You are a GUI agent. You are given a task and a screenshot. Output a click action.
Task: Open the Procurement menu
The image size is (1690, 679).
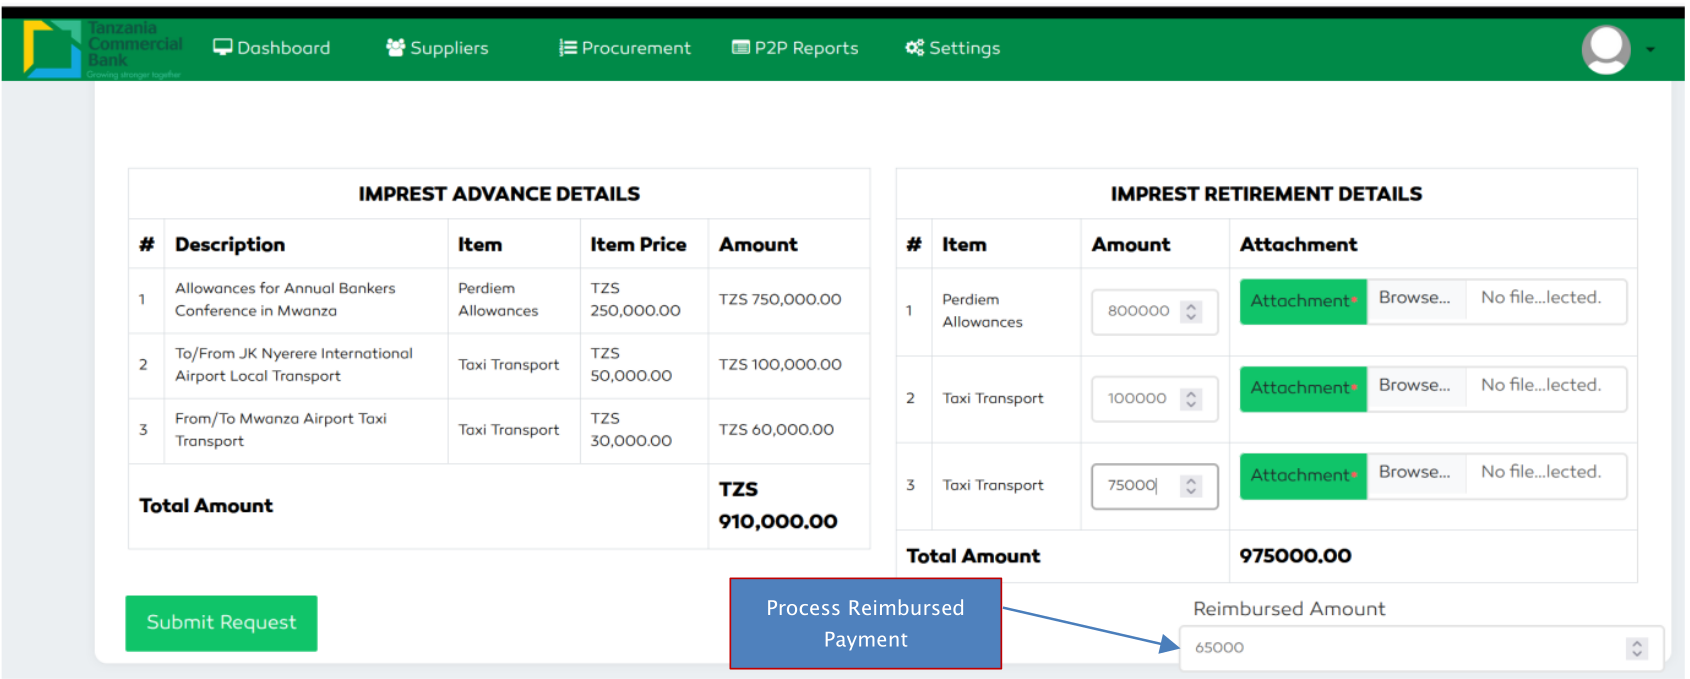[x=625, y=47]
